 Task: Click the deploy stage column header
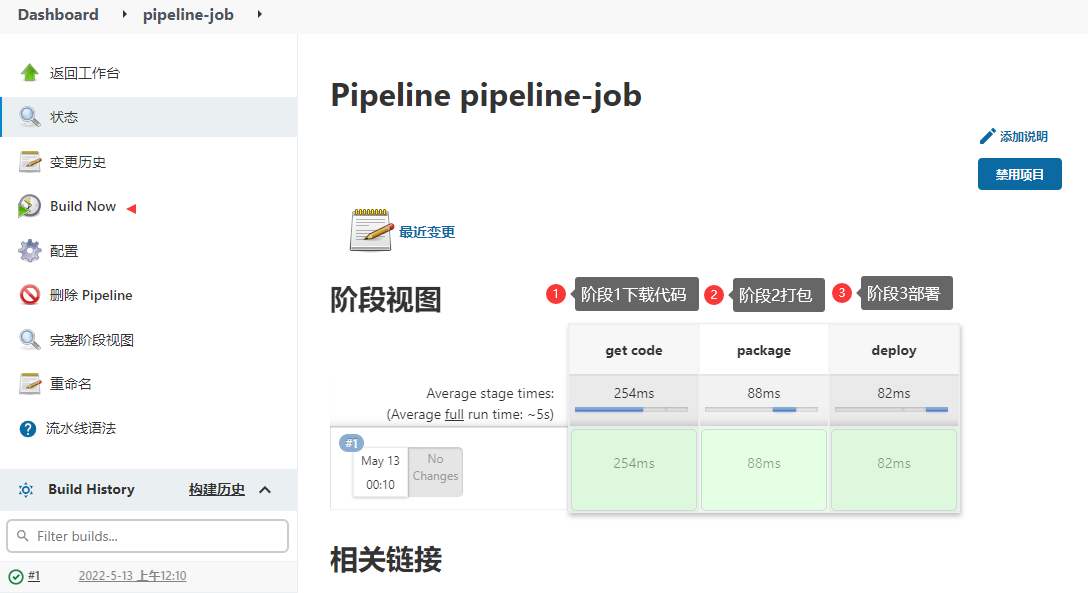click(x=894, y=350)
